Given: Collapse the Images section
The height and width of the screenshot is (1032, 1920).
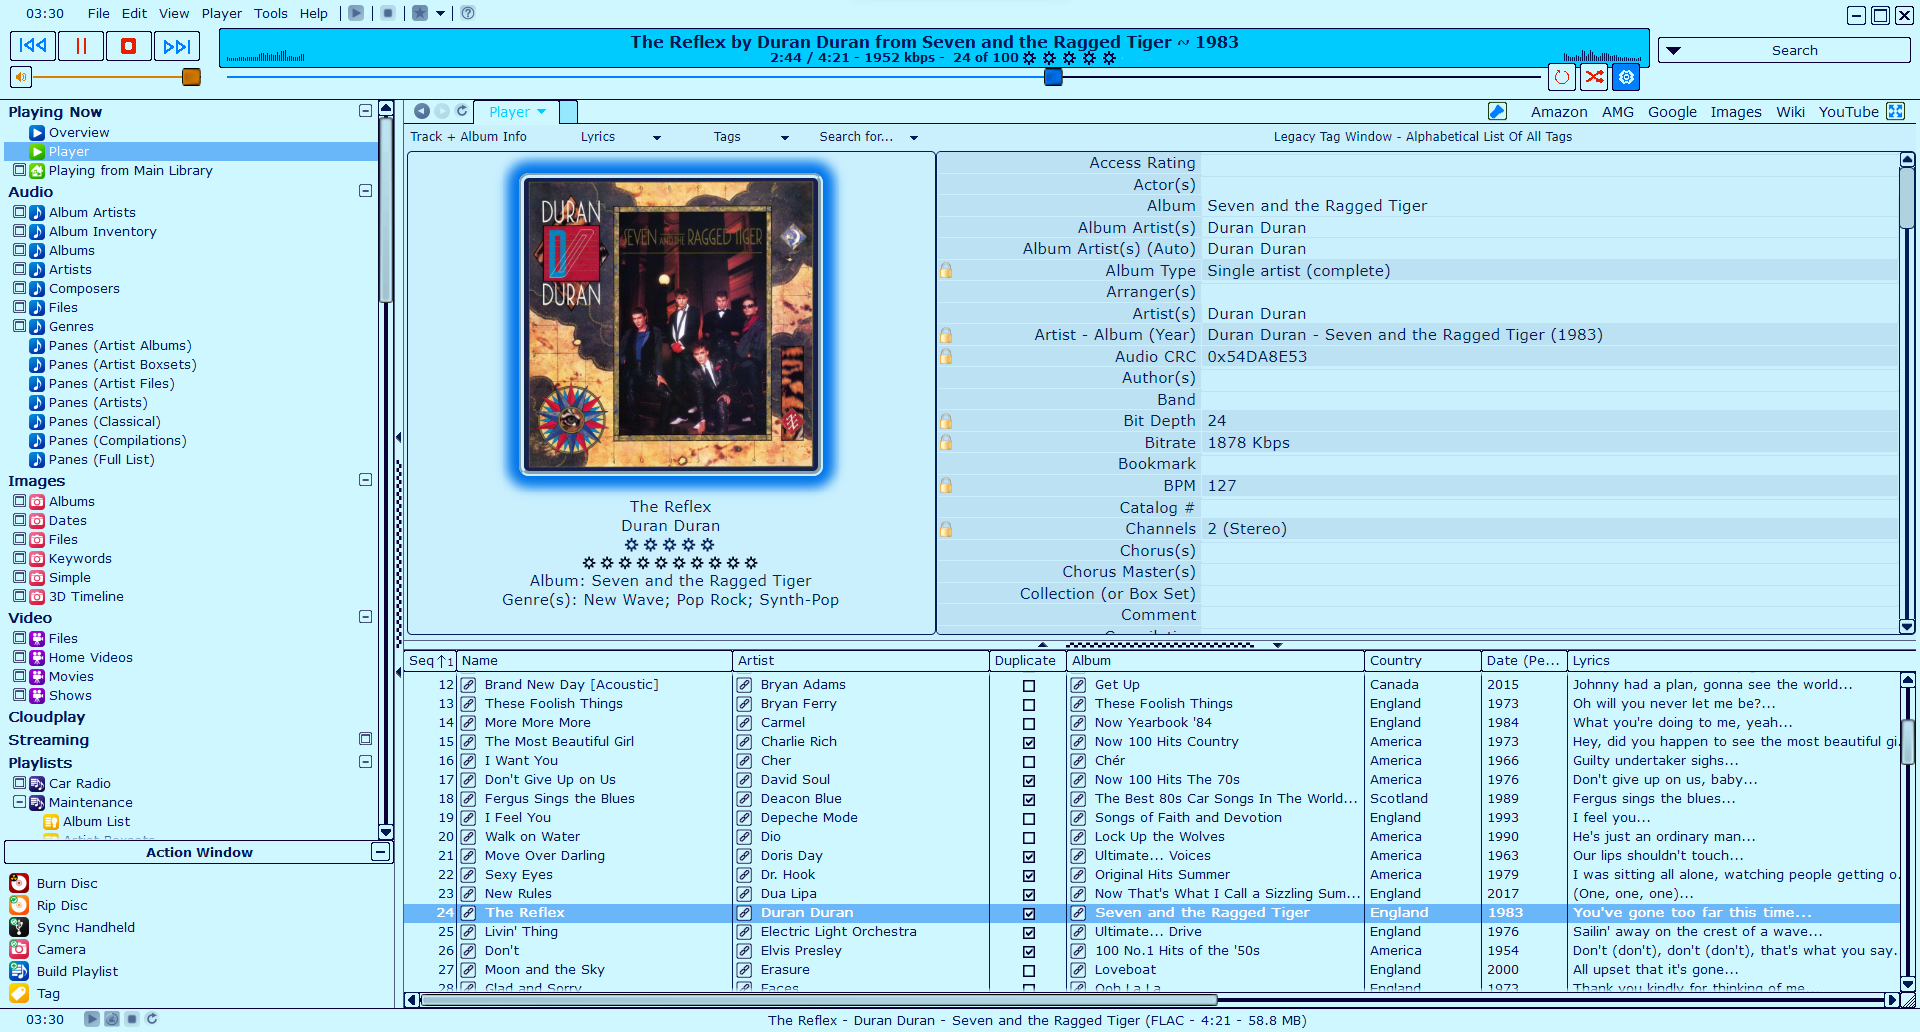Looking at the screenshot, I should [365, 480].
